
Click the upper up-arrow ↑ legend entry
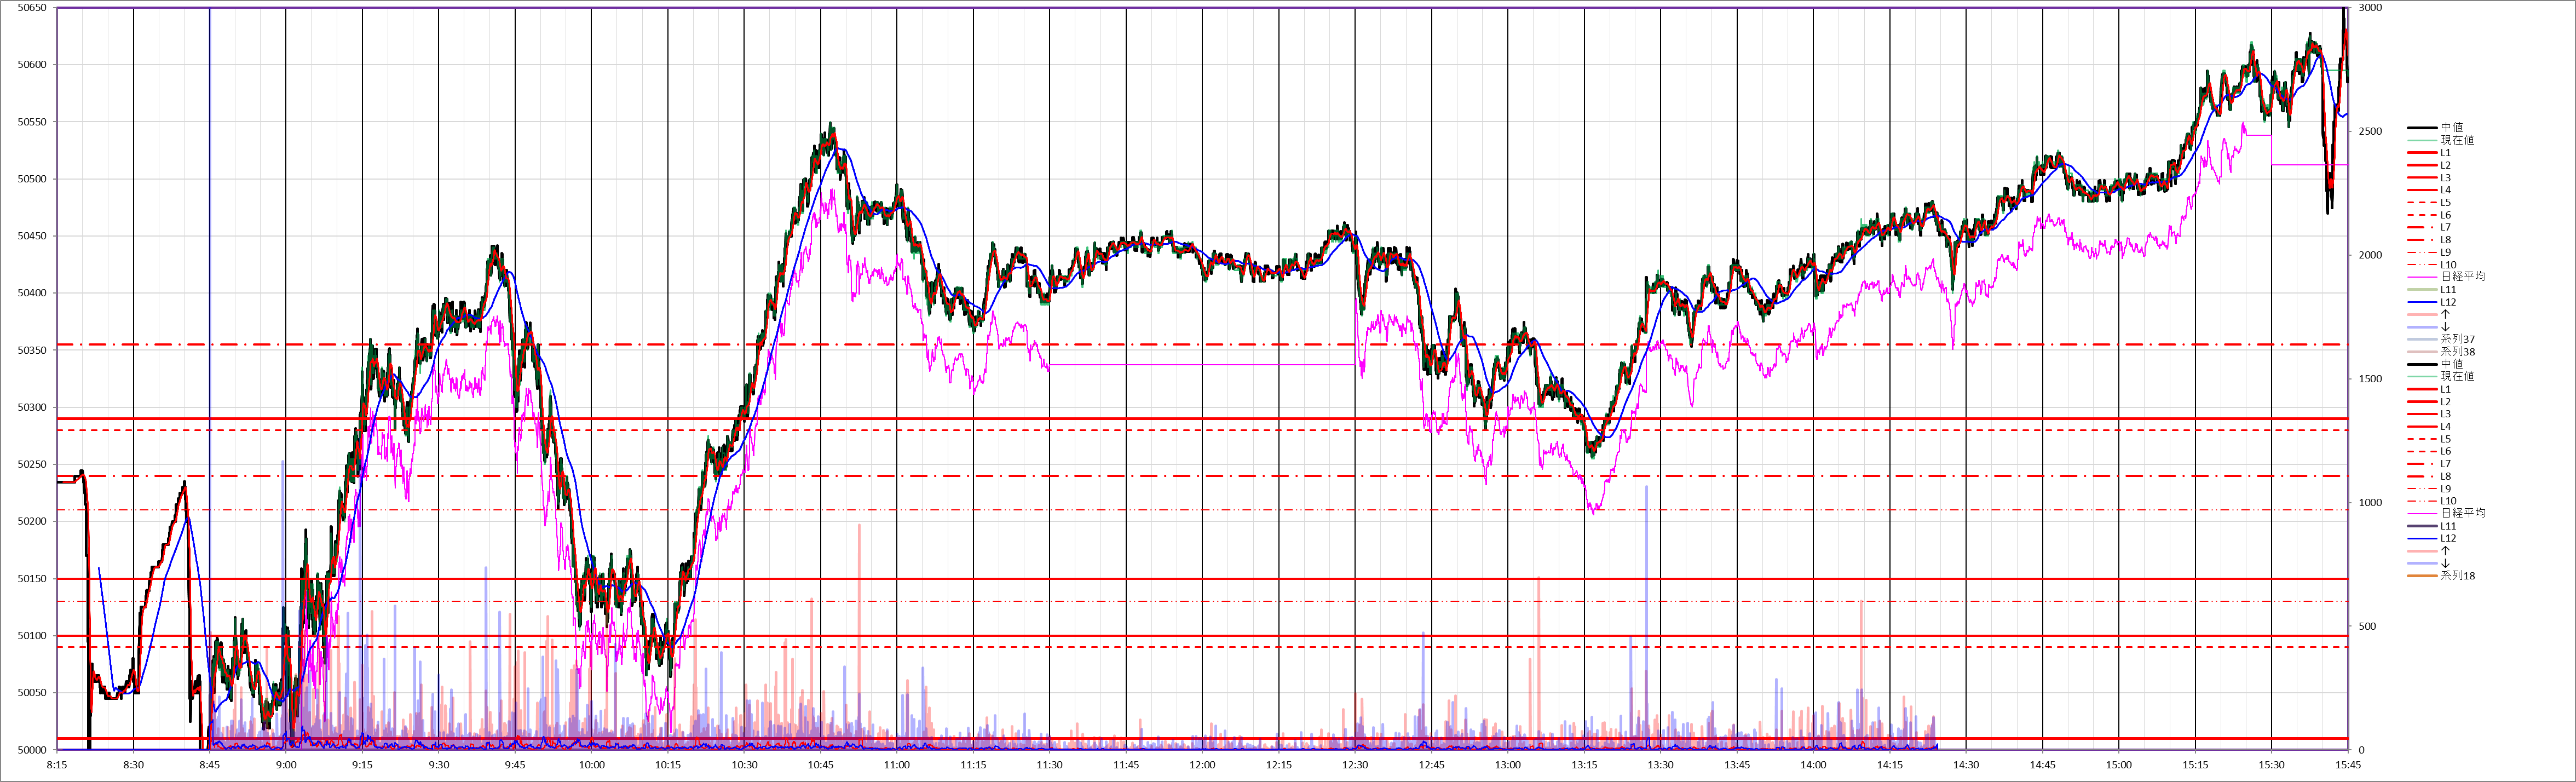[2446, 314]
